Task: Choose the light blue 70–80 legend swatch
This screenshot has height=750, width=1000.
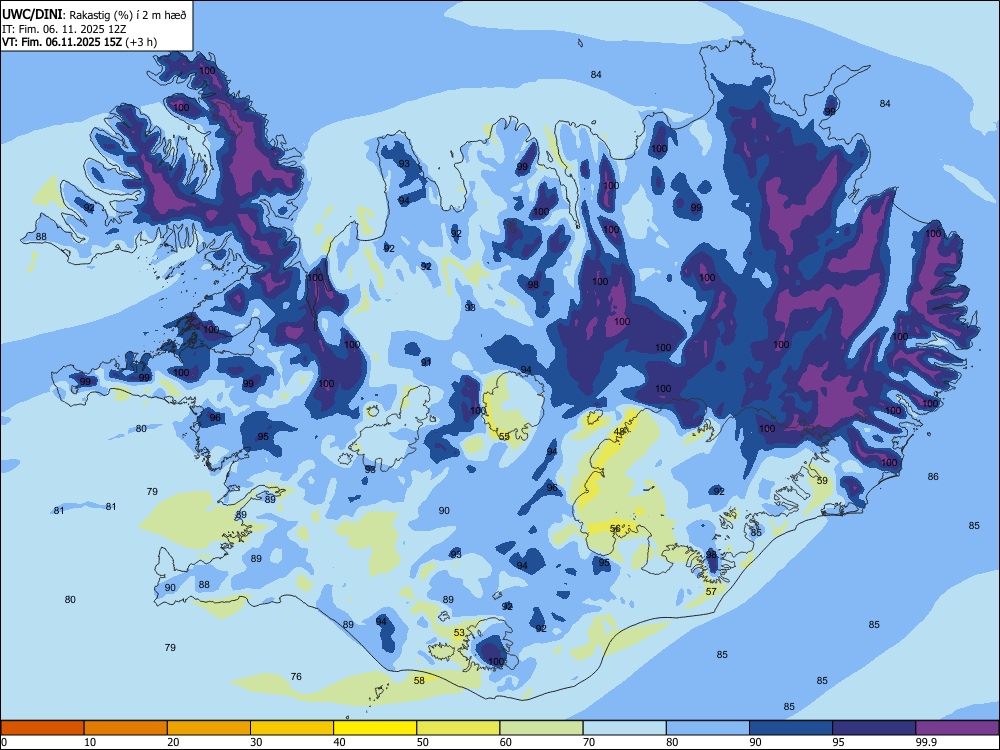Action: pos(624,728)
